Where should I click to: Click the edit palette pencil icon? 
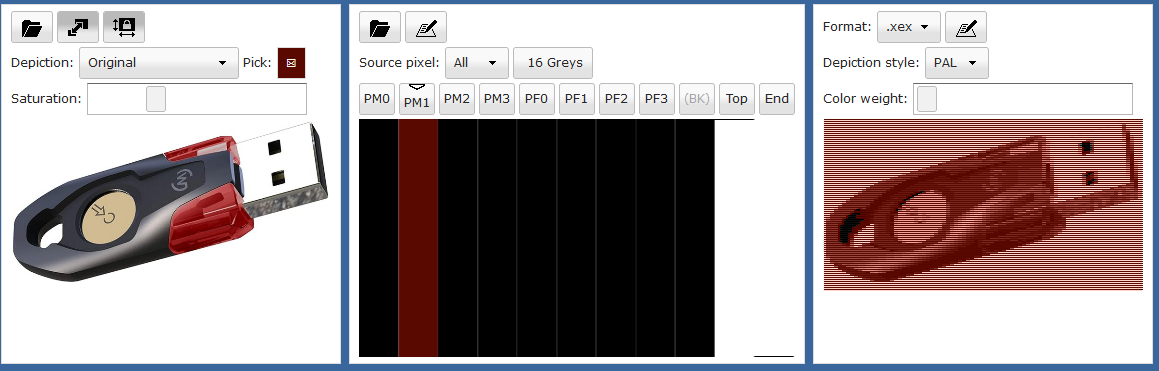coord(426,27)
